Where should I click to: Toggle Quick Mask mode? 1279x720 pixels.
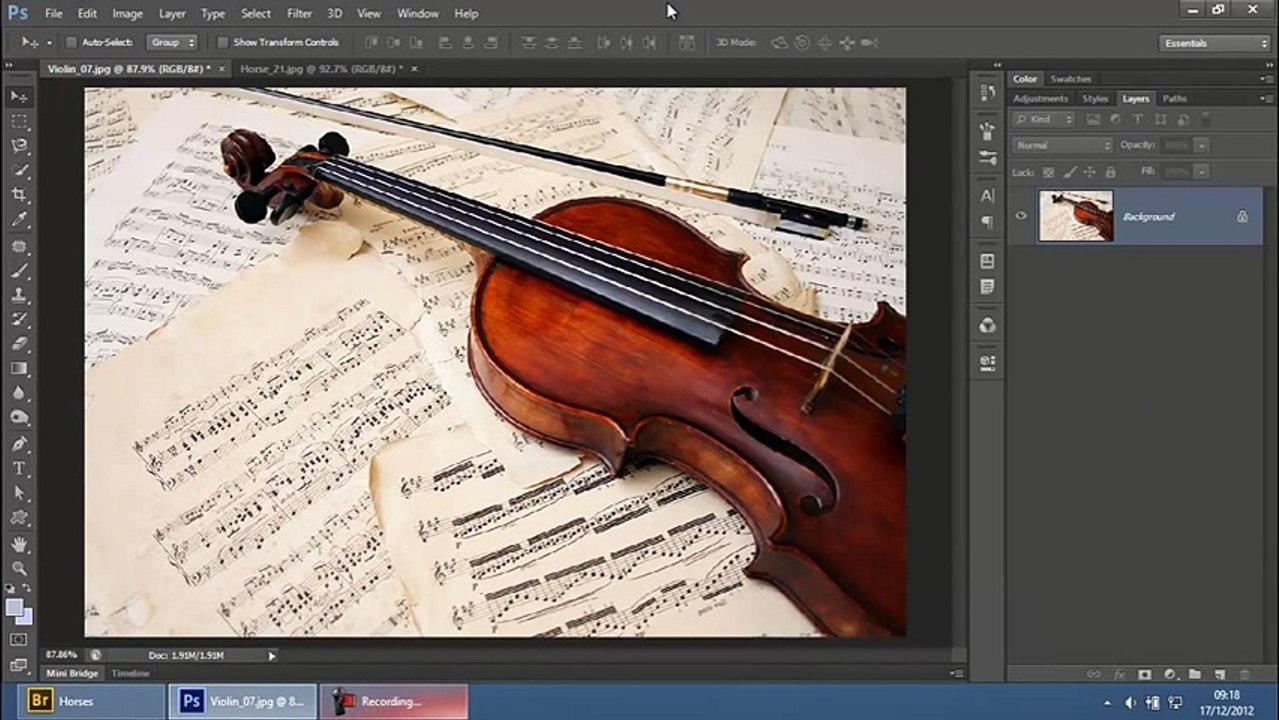tap(19, 640)
